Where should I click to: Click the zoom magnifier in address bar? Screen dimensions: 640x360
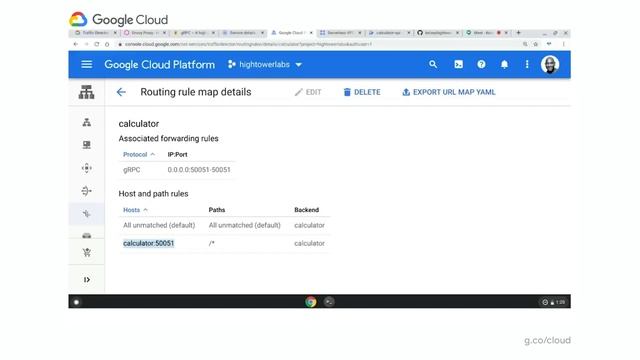point(525,44)
